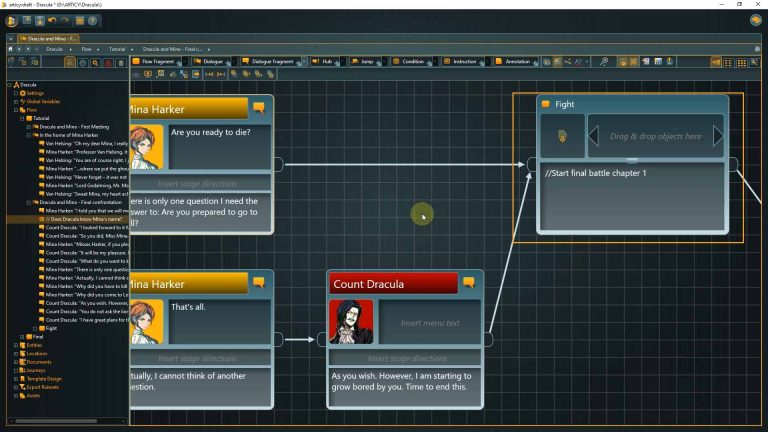Select the Export Rulesets item in navigator
This screenshot has width=768, height=432.
point(43,387)
